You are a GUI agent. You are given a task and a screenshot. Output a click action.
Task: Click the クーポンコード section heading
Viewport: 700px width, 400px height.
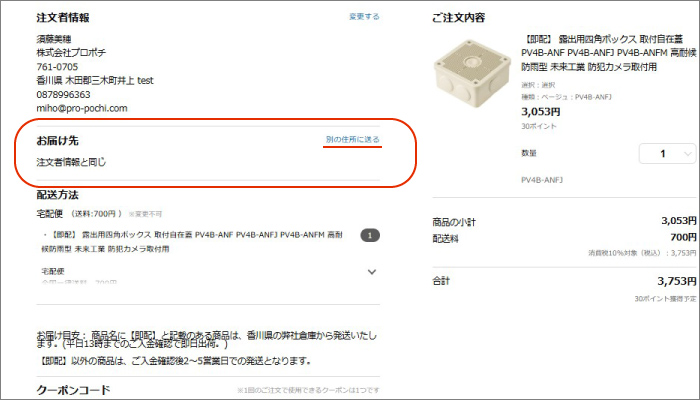click(x=73, y=390)
